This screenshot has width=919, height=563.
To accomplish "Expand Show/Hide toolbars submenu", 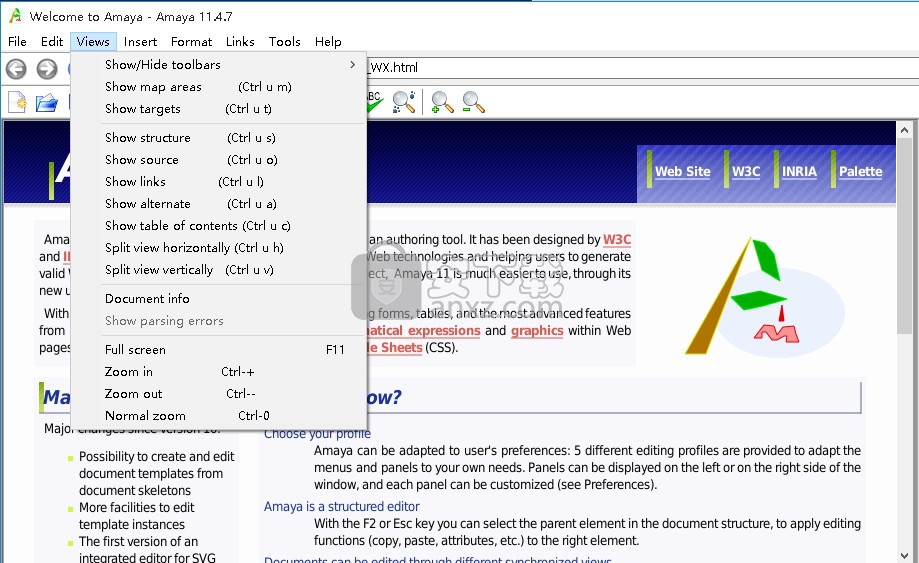I will pyautogui.click(x=219, y=64).
